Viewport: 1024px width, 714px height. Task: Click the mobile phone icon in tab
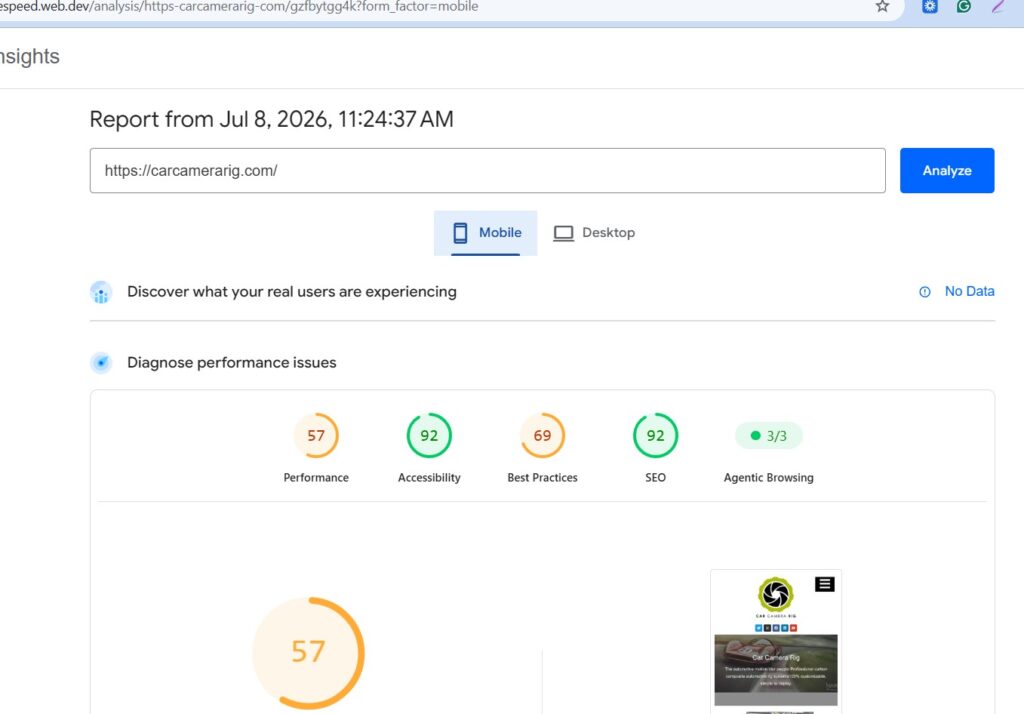click(460, 233)
